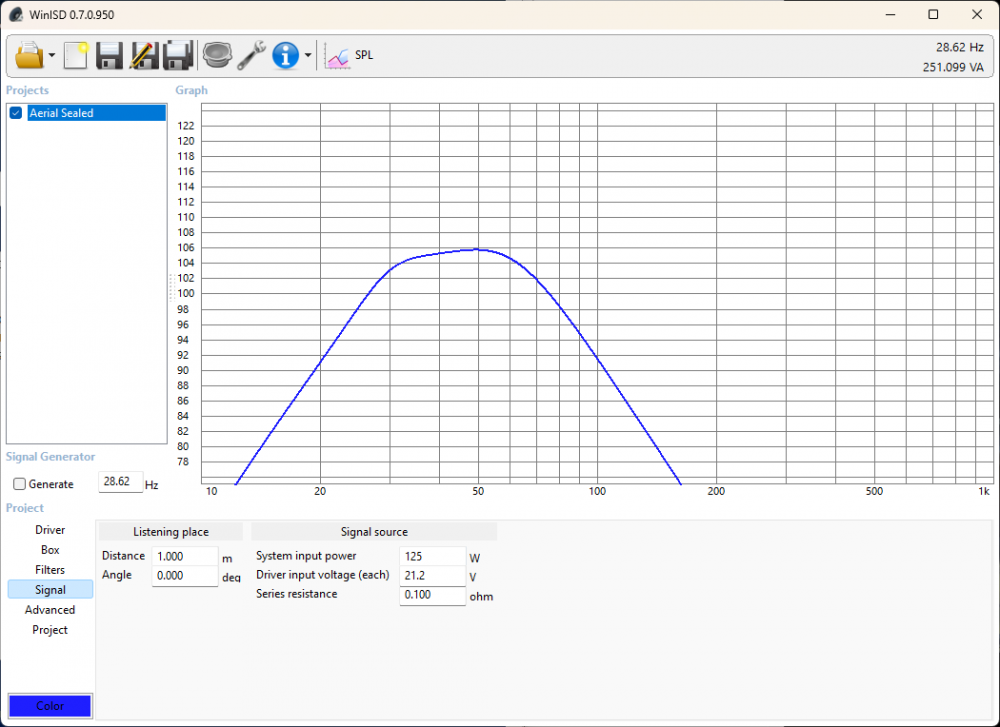Click the Save As pencil-disk icon
Image resolution: width=1000 pixels, height=727 pixels.
144,55
